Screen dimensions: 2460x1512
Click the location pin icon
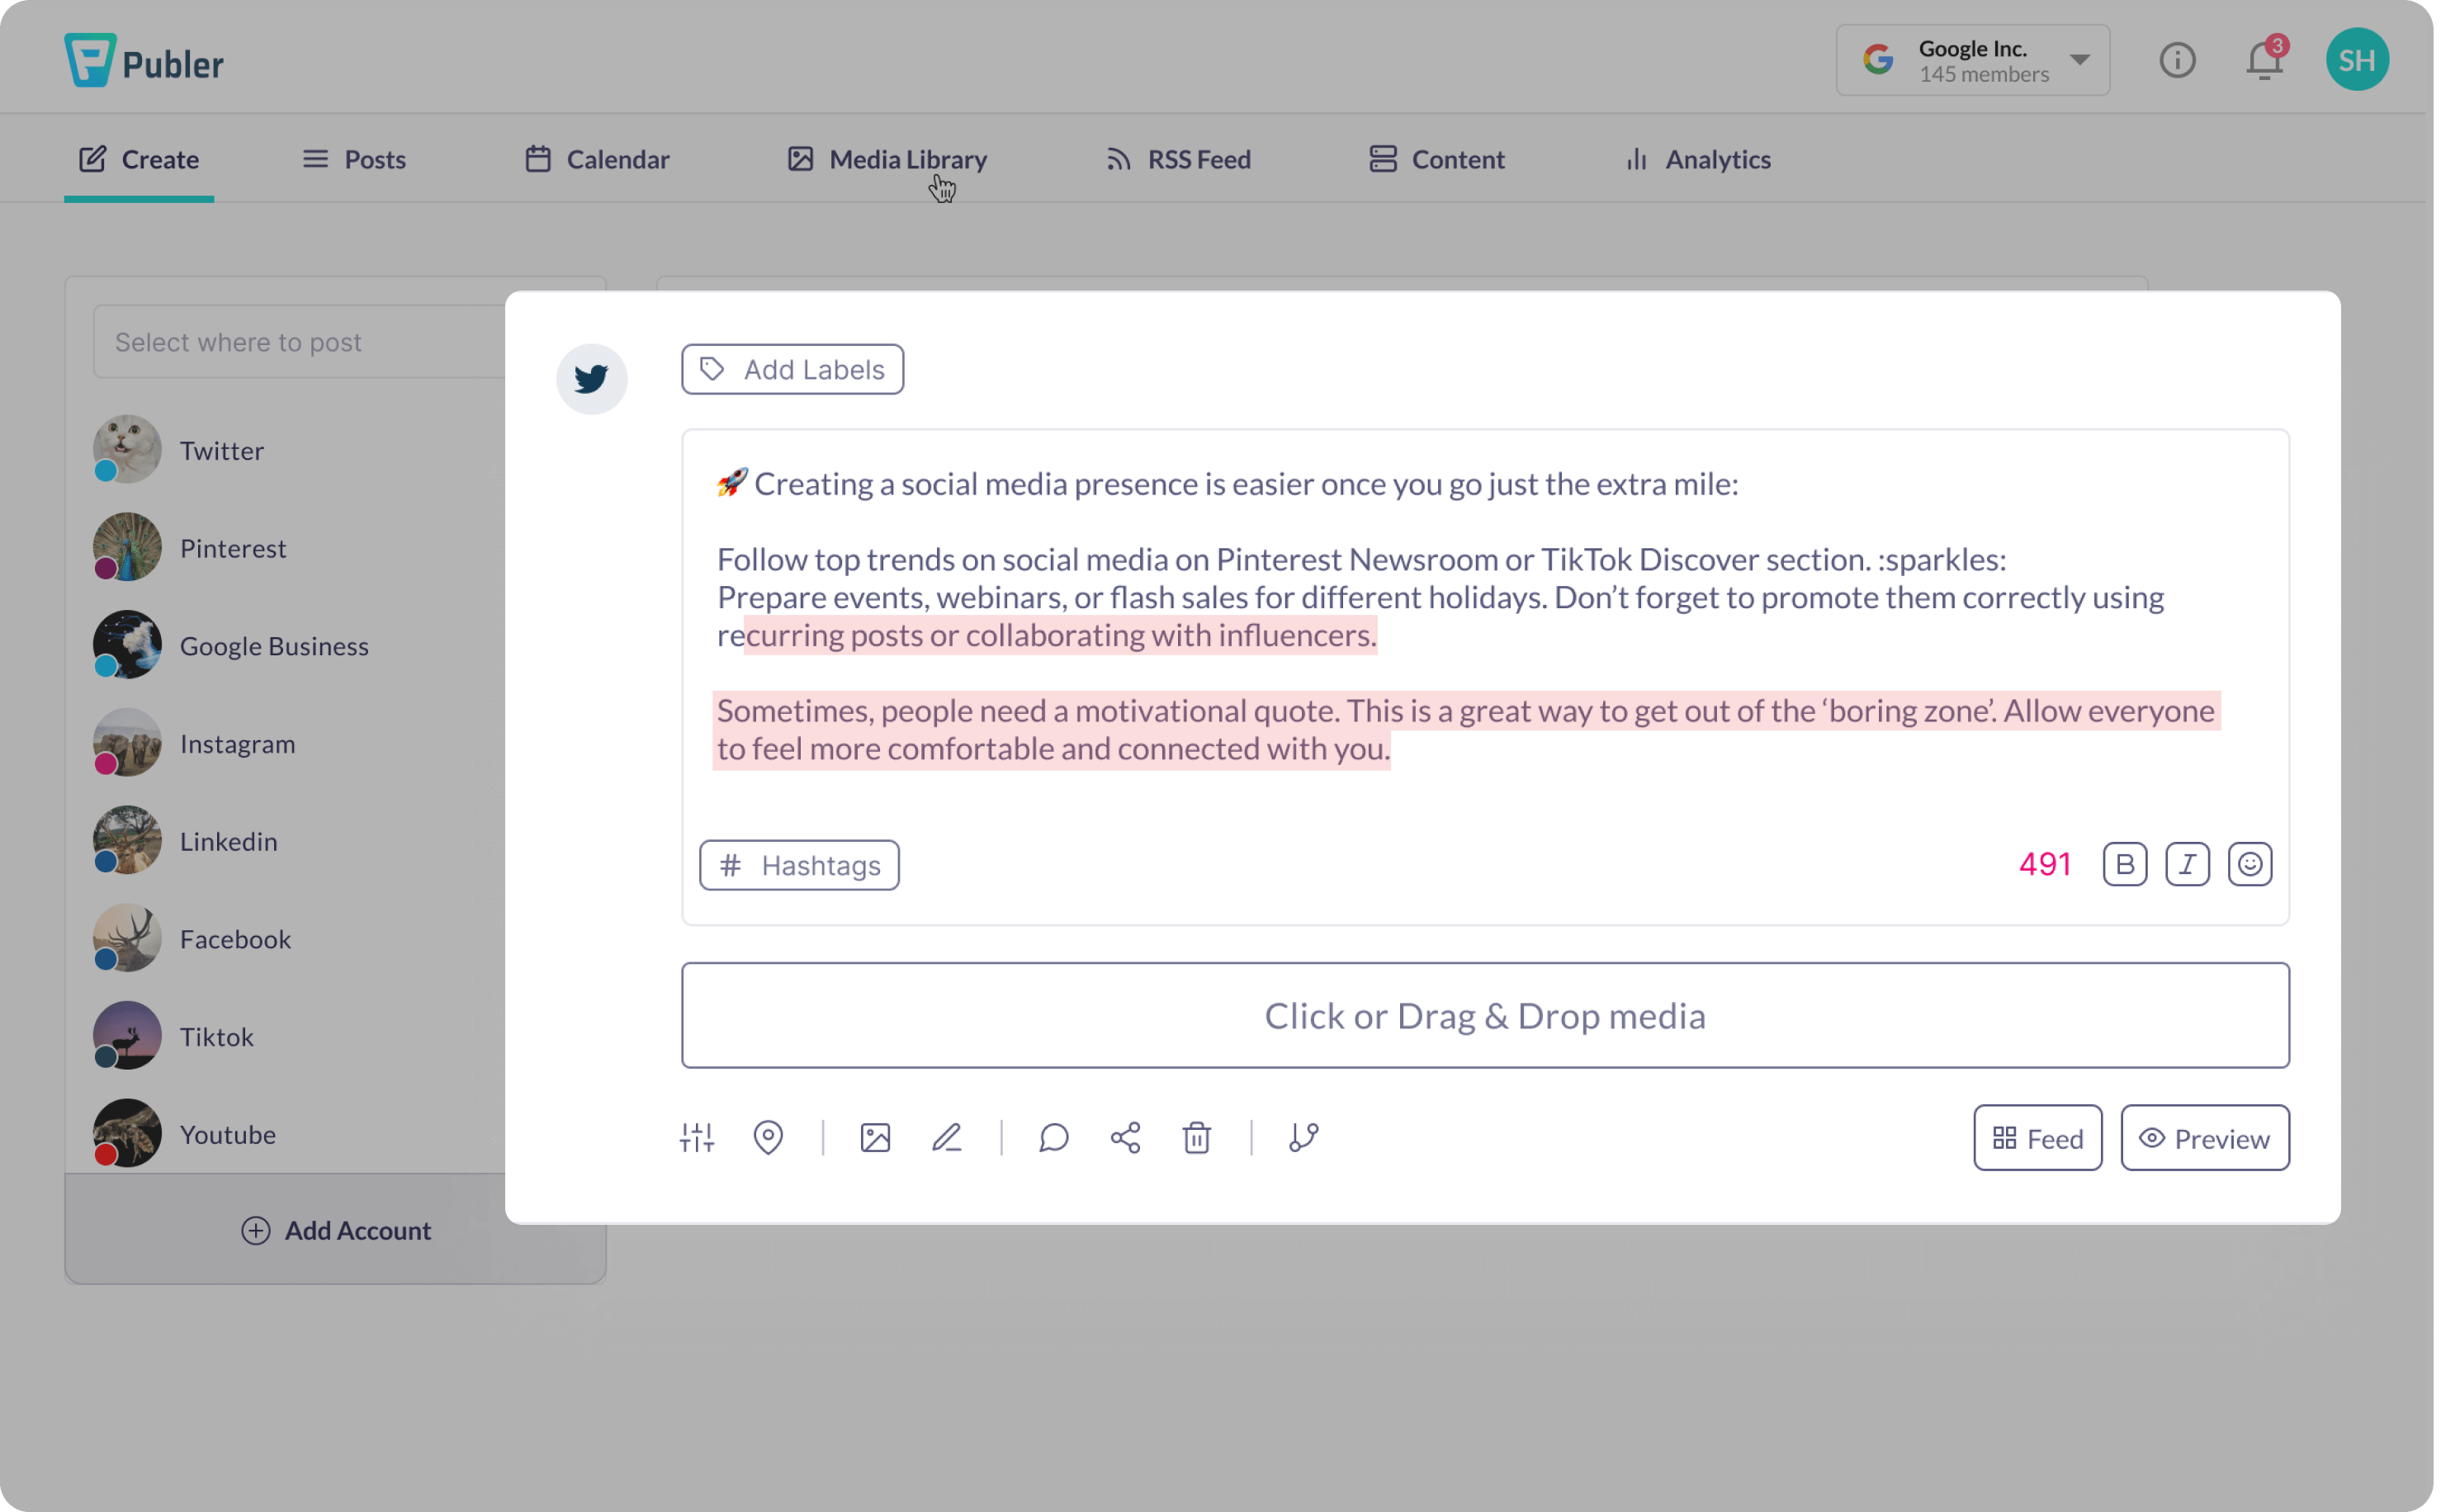click(x=768, y=1138)
